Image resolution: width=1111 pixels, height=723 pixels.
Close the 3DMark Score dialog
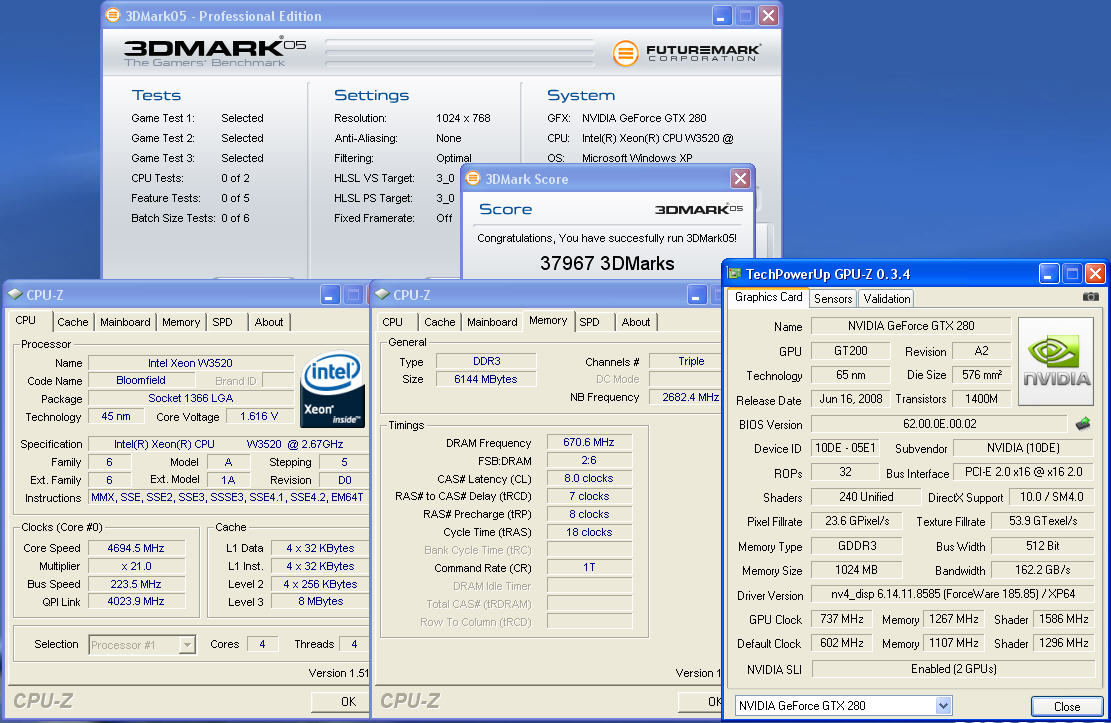tap(740, 178)
